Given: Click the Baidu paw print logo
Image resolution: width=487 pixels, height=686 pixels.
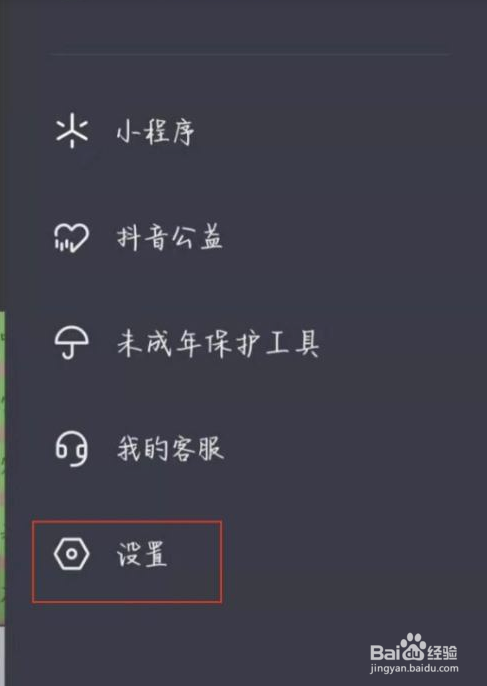Looking at the screenshot, I should click(413, 647).
